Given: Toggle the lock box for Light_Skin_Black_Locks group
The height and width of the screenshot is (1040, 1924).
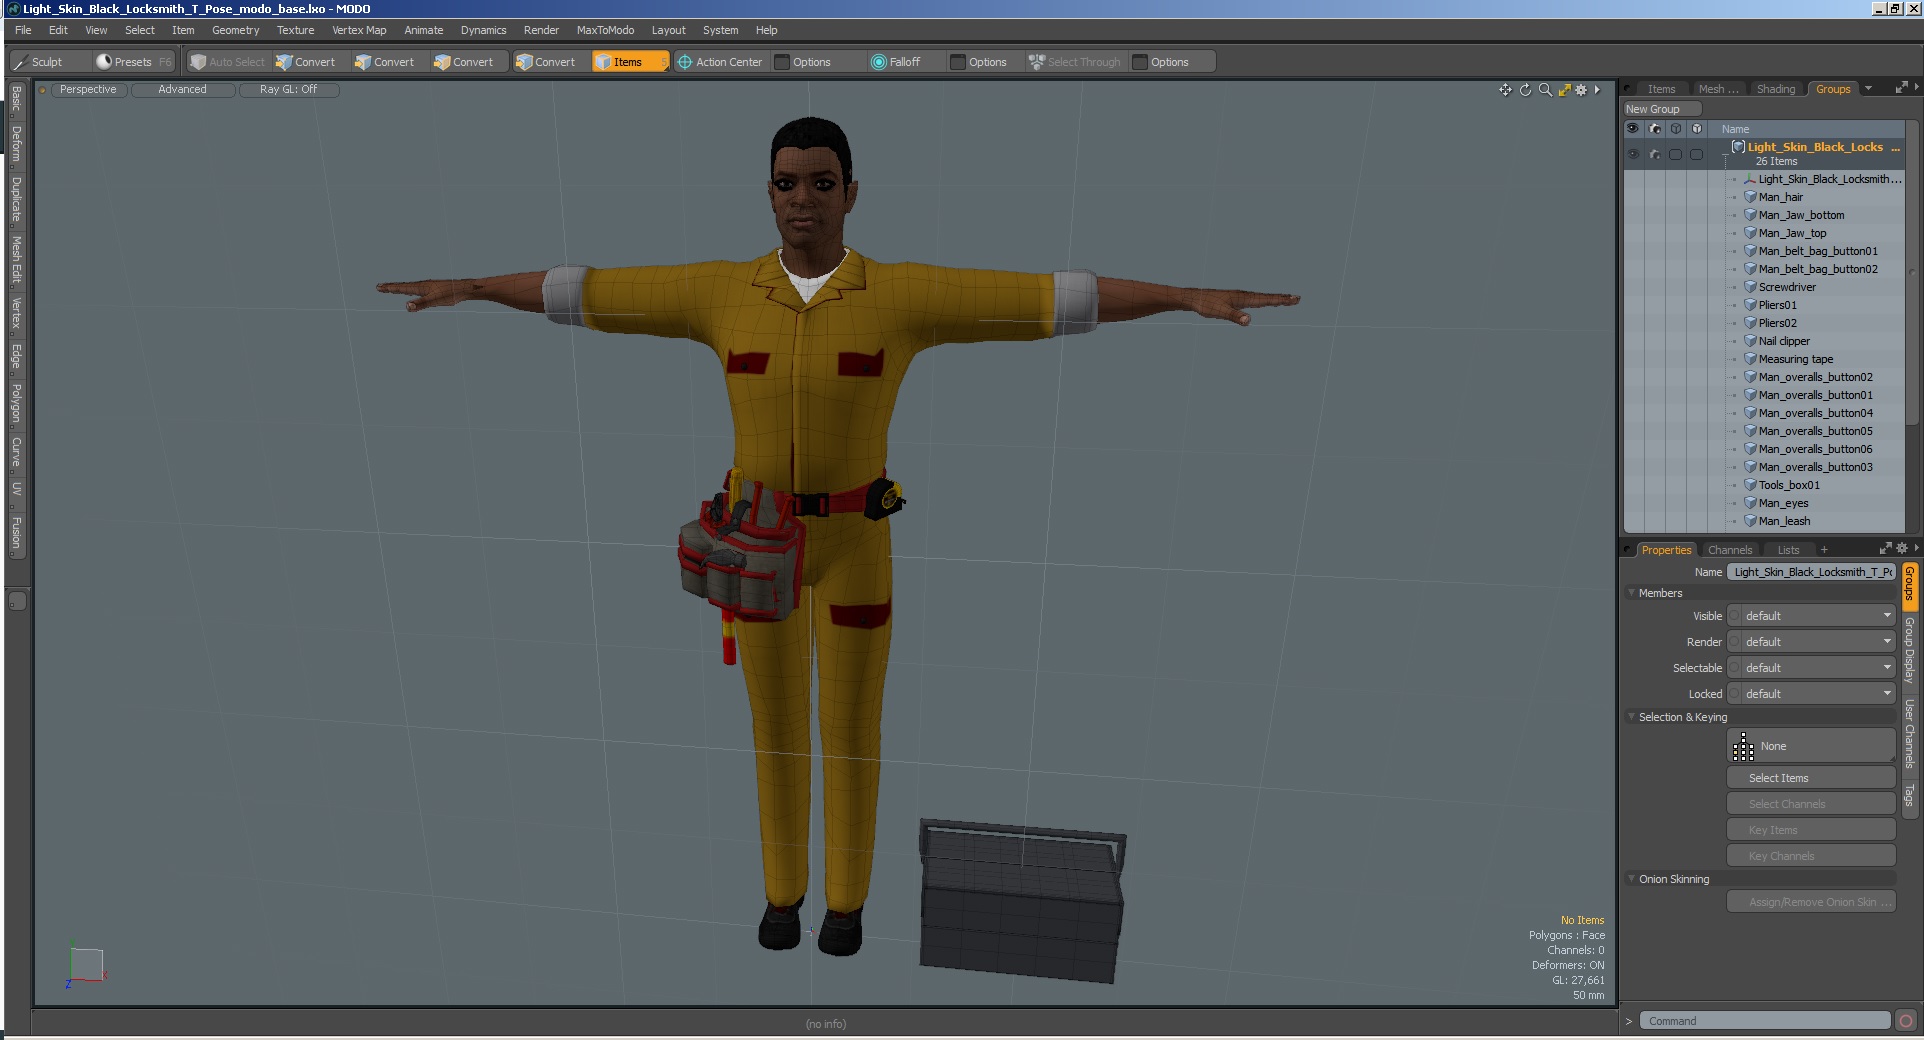Looking at the screenshot, I should click(1696, 154).
